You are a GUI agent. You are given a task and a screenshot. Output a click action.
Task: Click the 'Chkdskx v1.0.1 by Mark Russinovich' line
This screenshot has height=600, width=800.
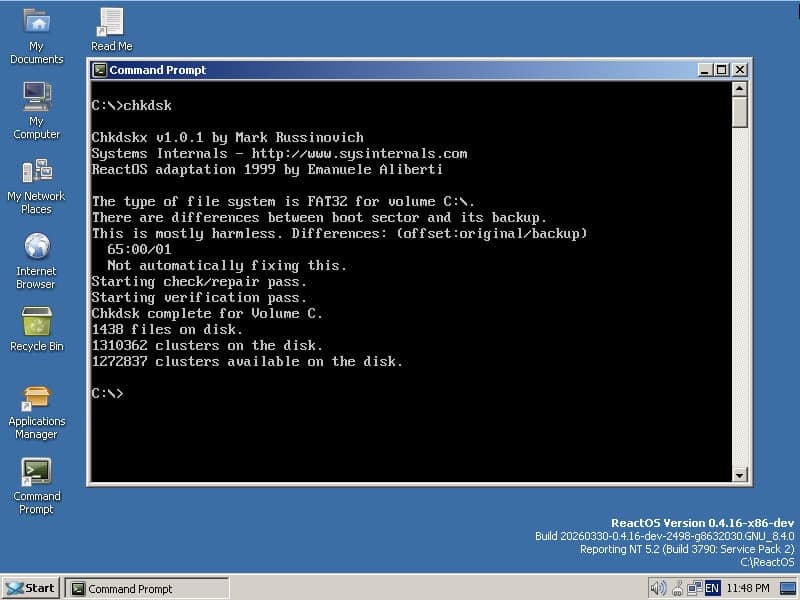[228, 138]
